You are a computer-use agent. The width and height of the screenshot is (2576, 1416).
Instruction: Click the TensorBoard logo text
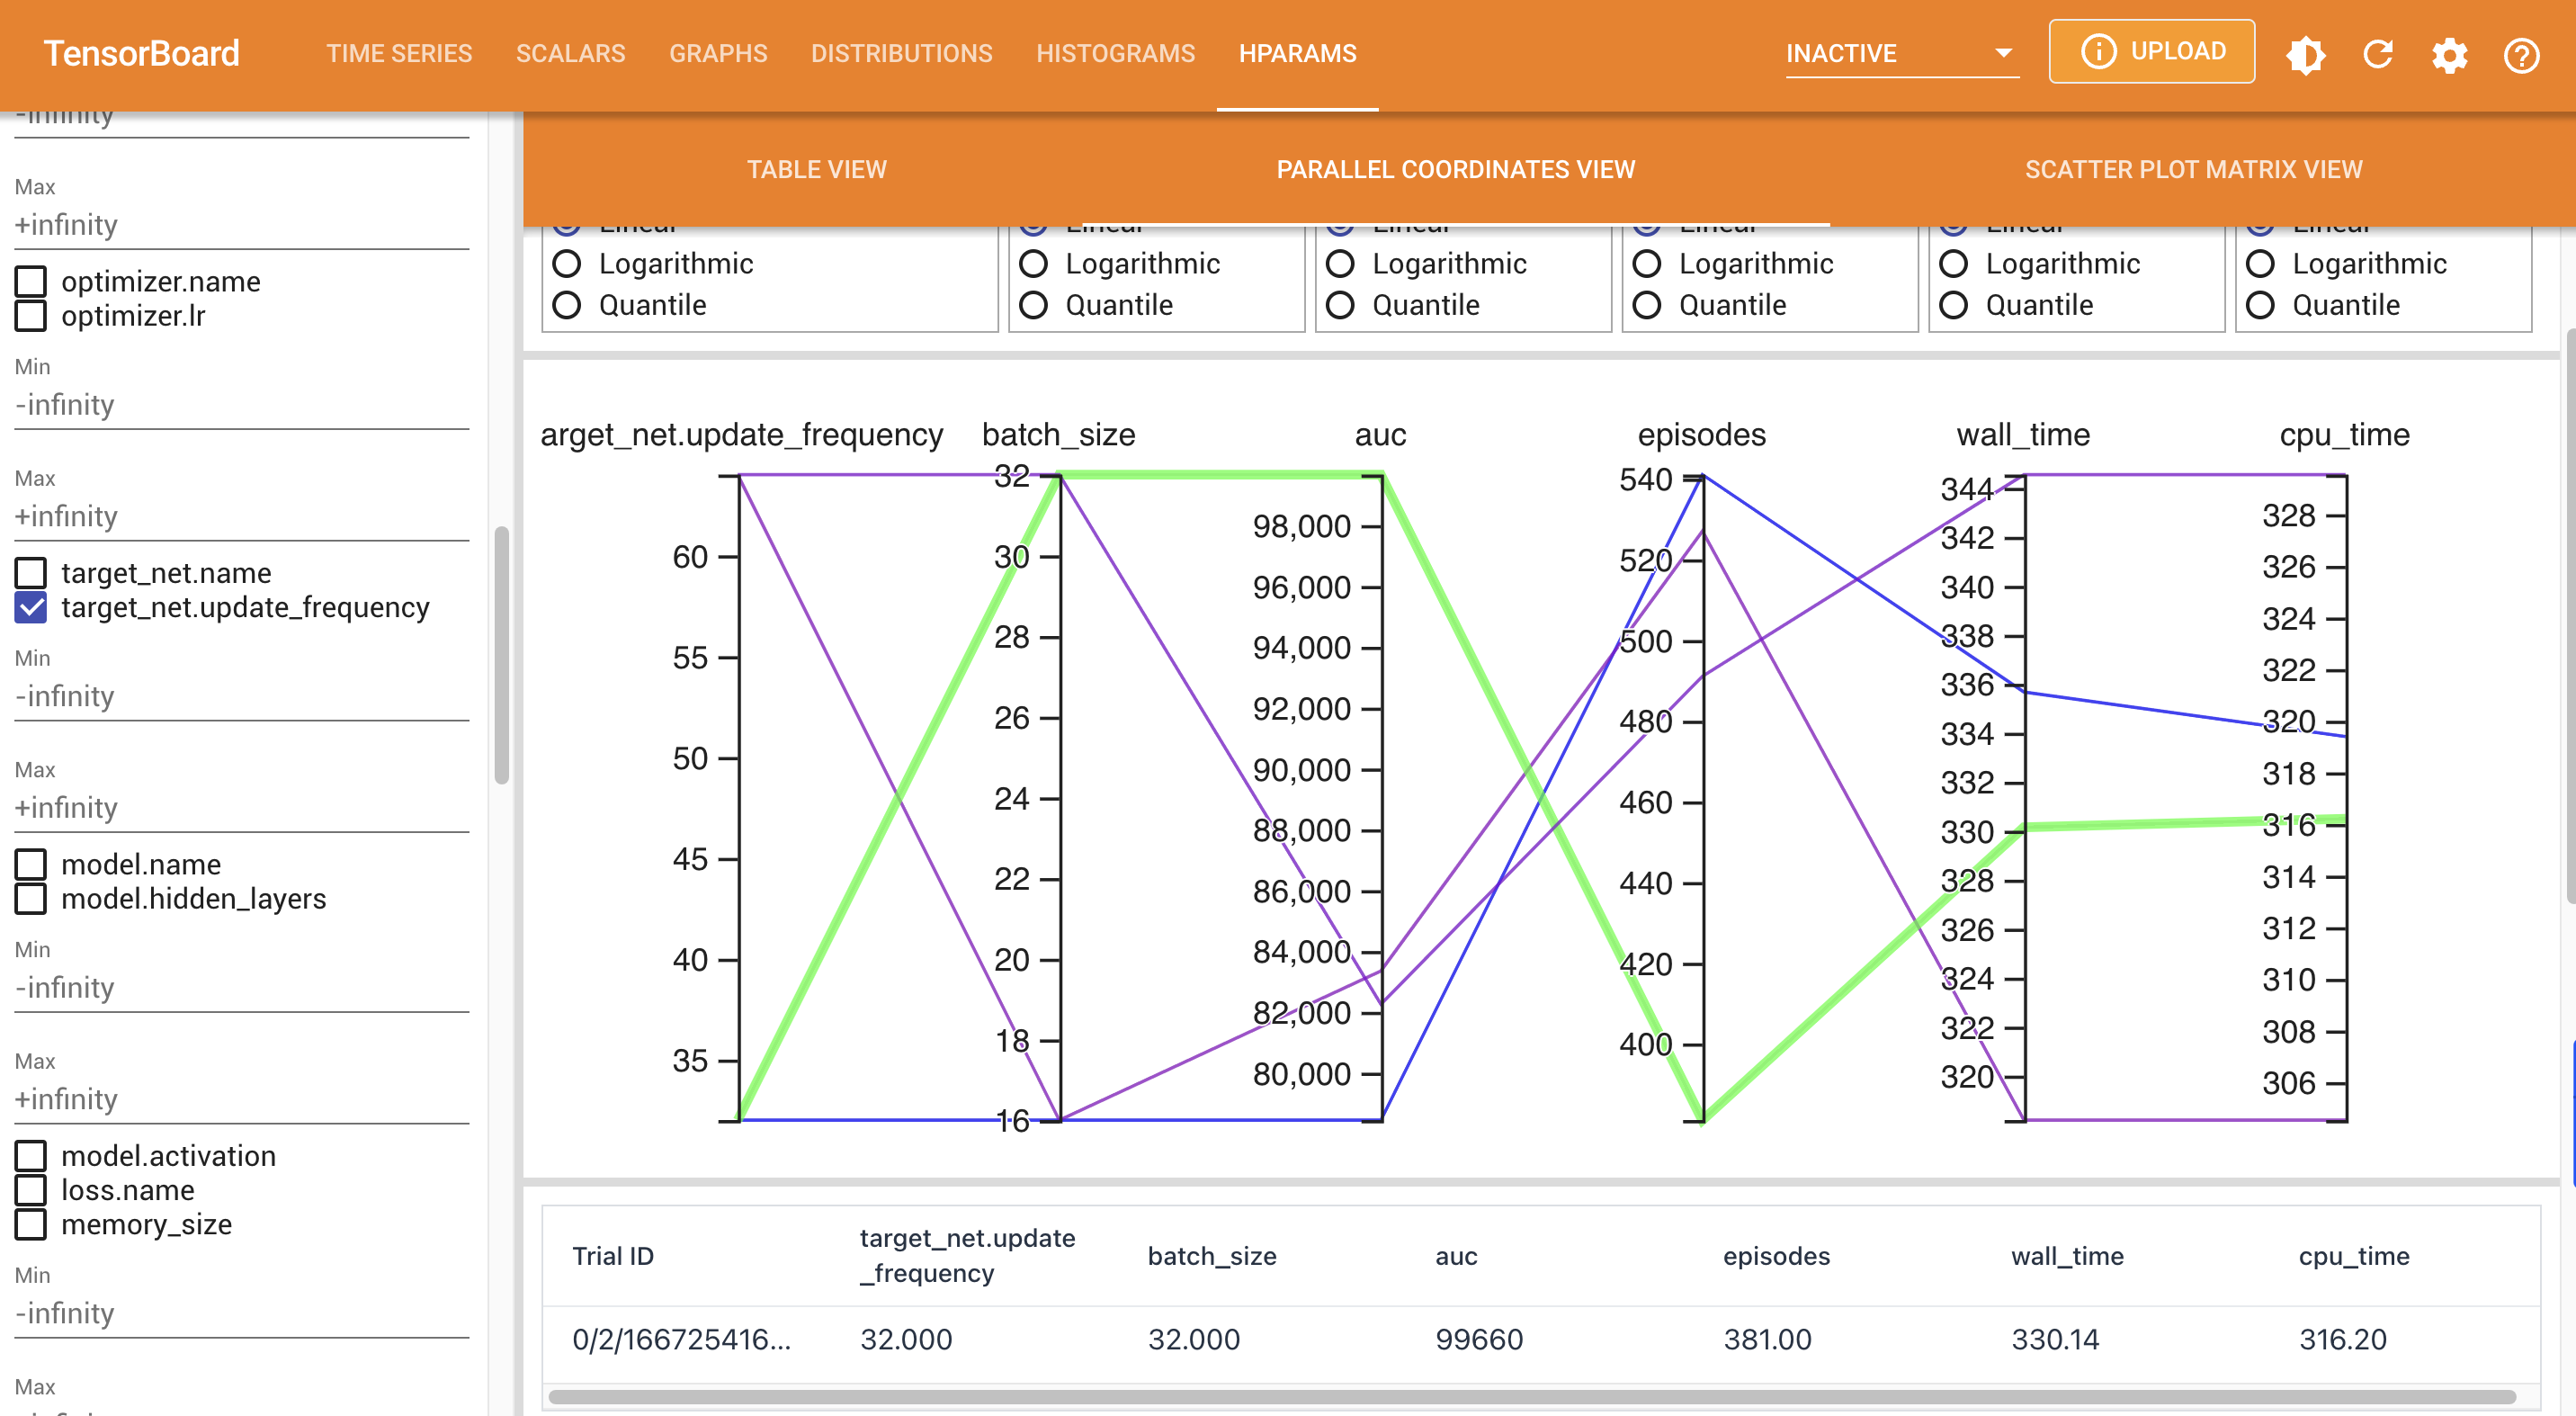click(141, 54)
